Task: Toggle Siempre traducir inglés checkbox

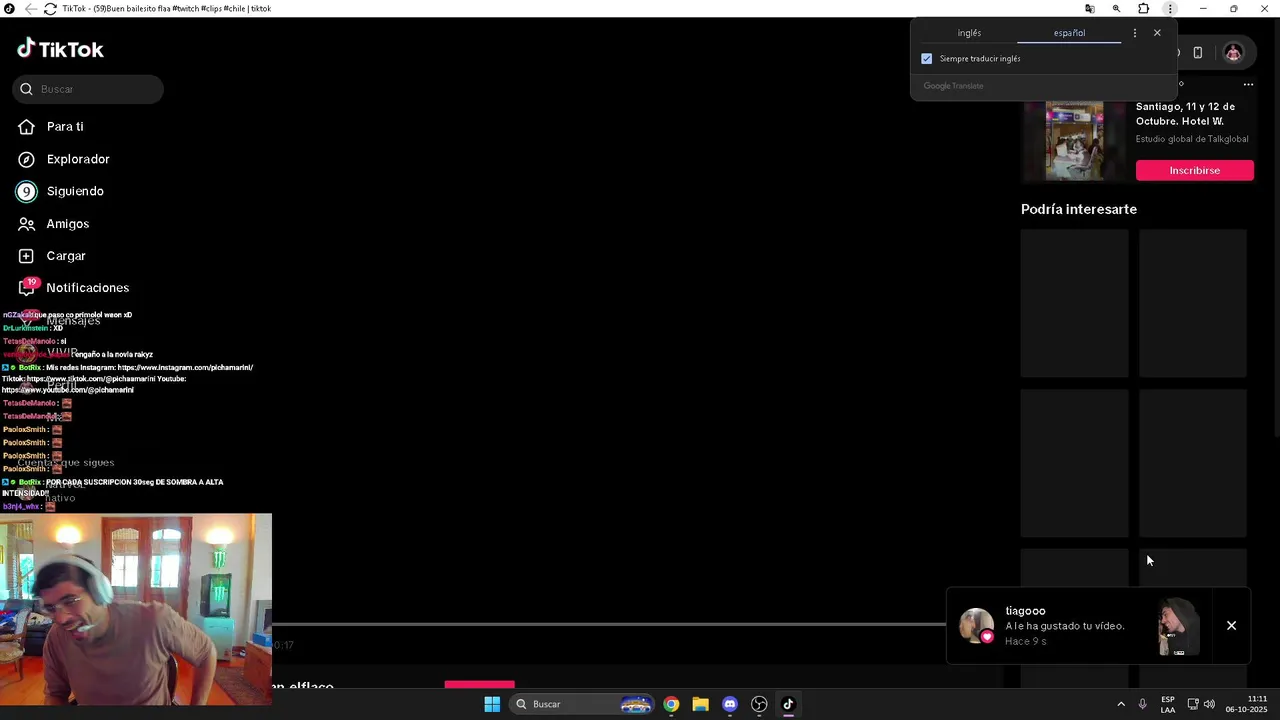Action: coord(926,59)
